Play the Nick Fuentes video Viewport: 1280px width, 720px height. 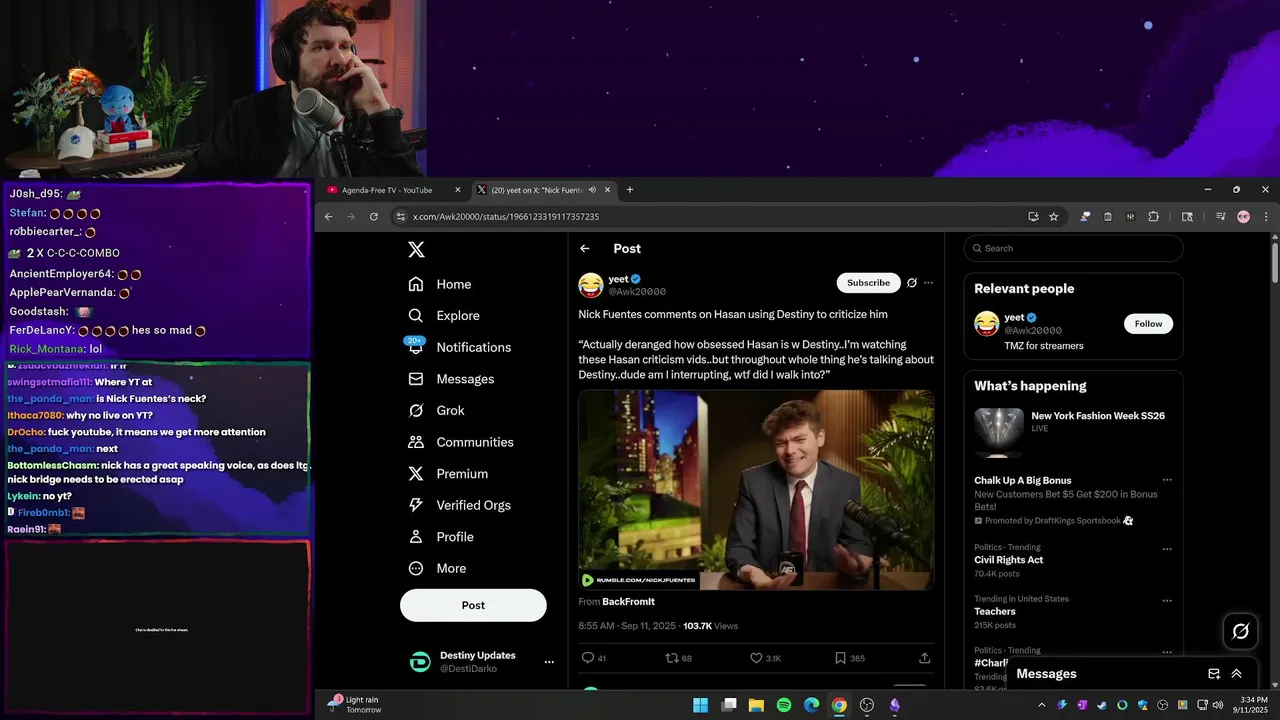[756, 490]
